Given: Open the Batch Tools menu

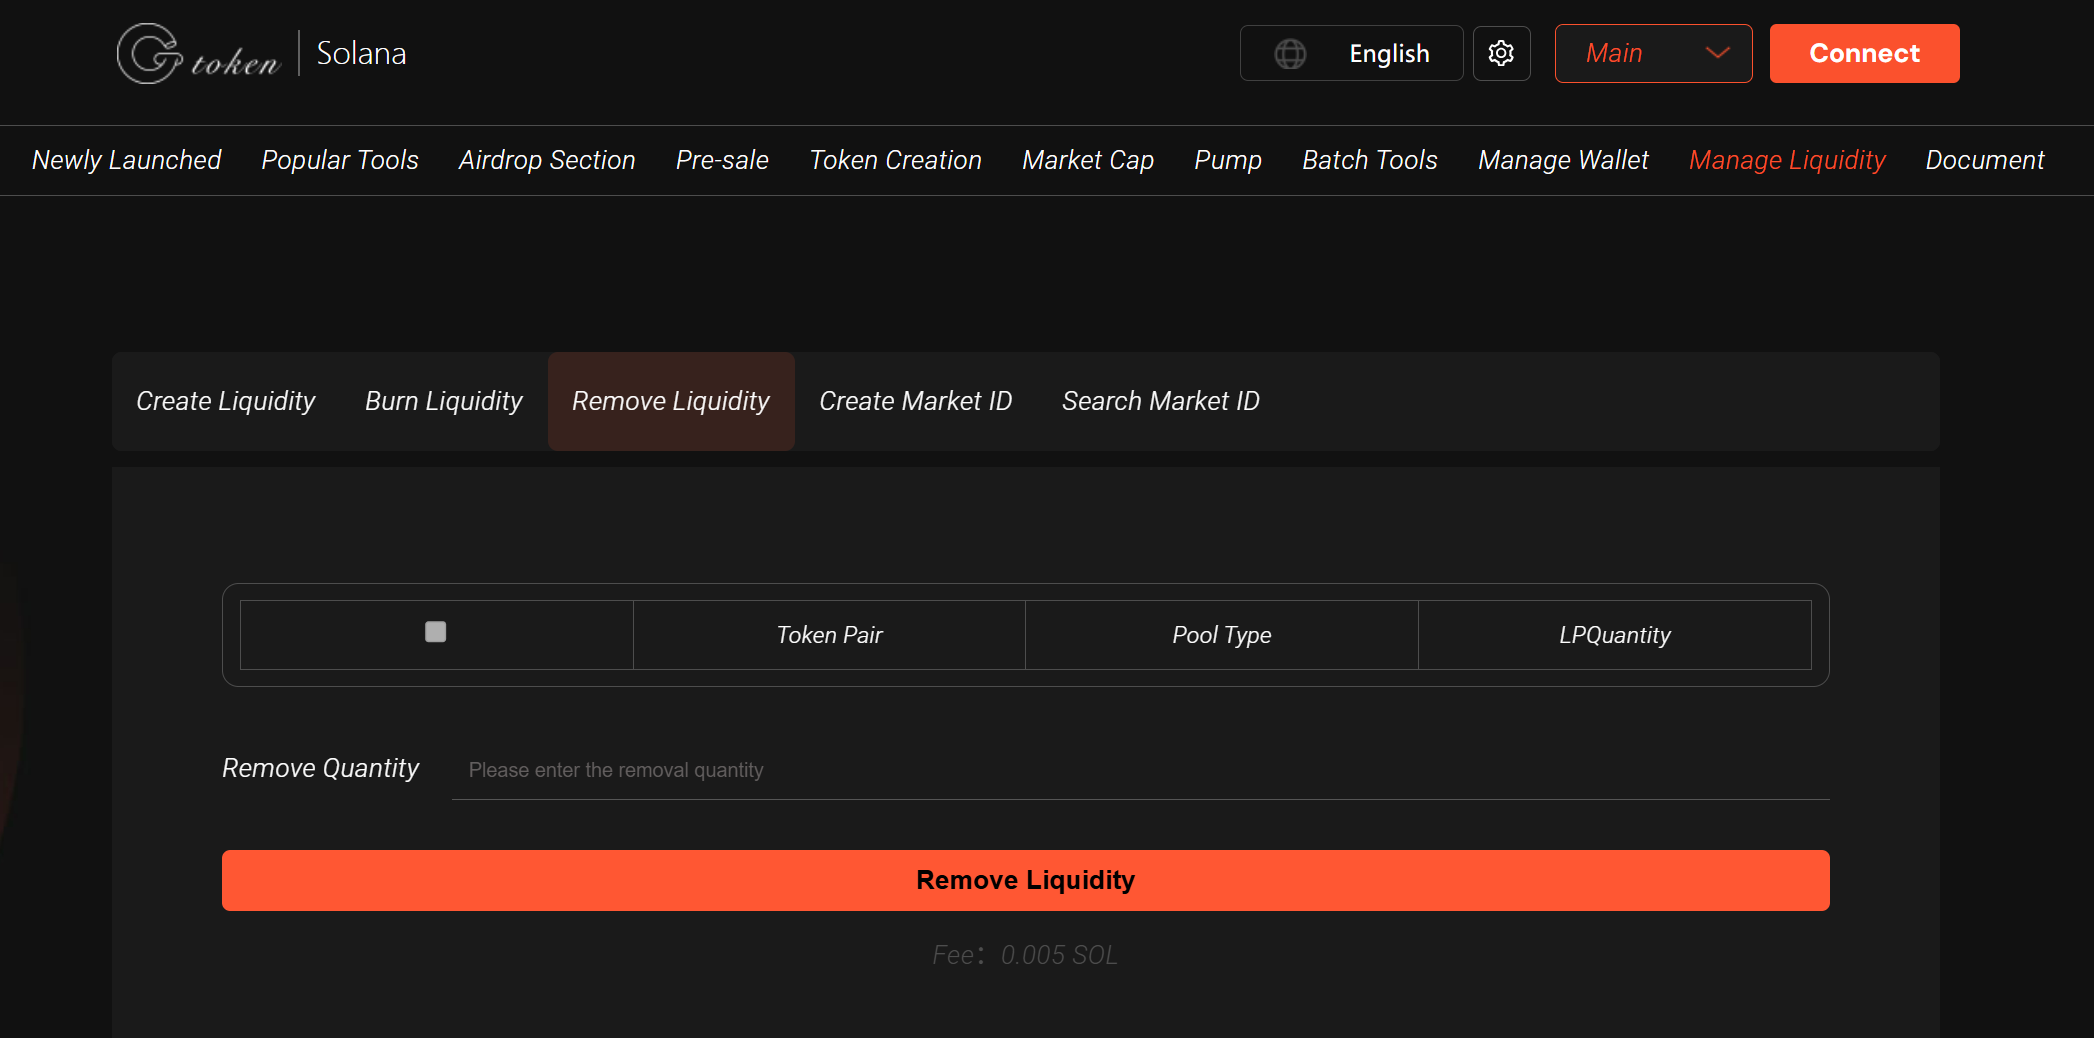Looking at the screenshot, I should click(x=1369, y=160).
